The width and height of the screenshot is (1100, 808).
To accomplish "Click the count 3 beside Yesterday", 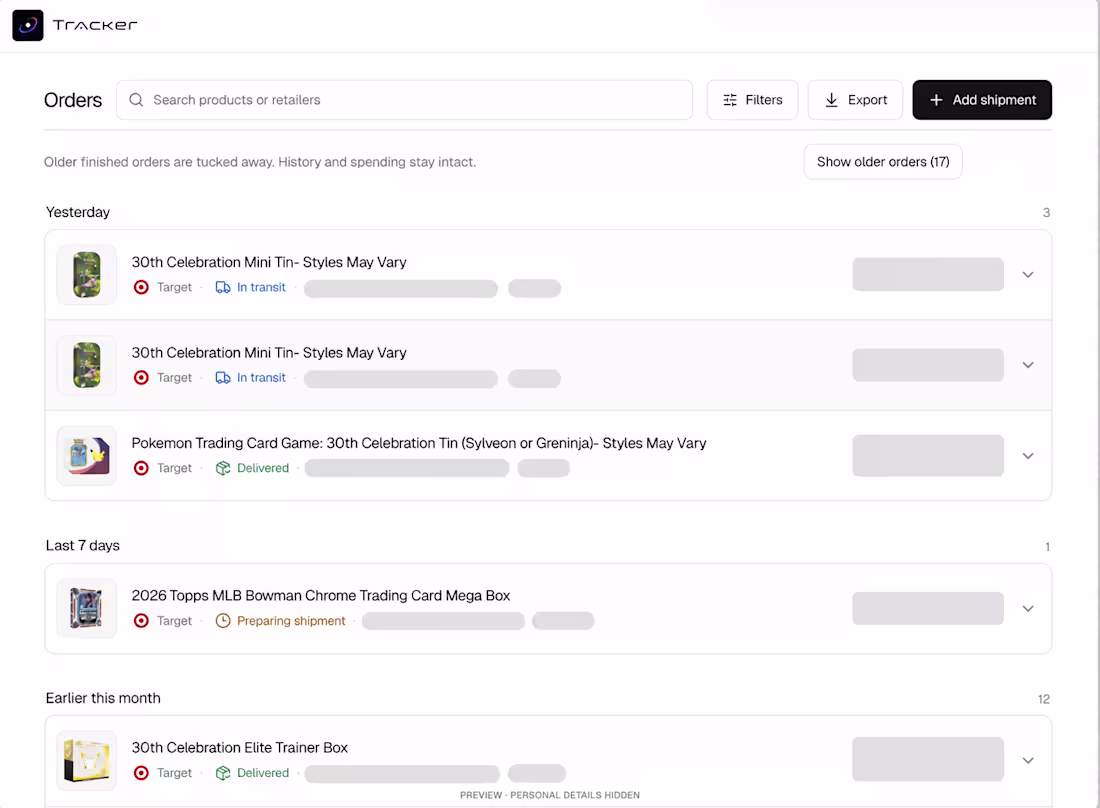I will (1047, 213).
